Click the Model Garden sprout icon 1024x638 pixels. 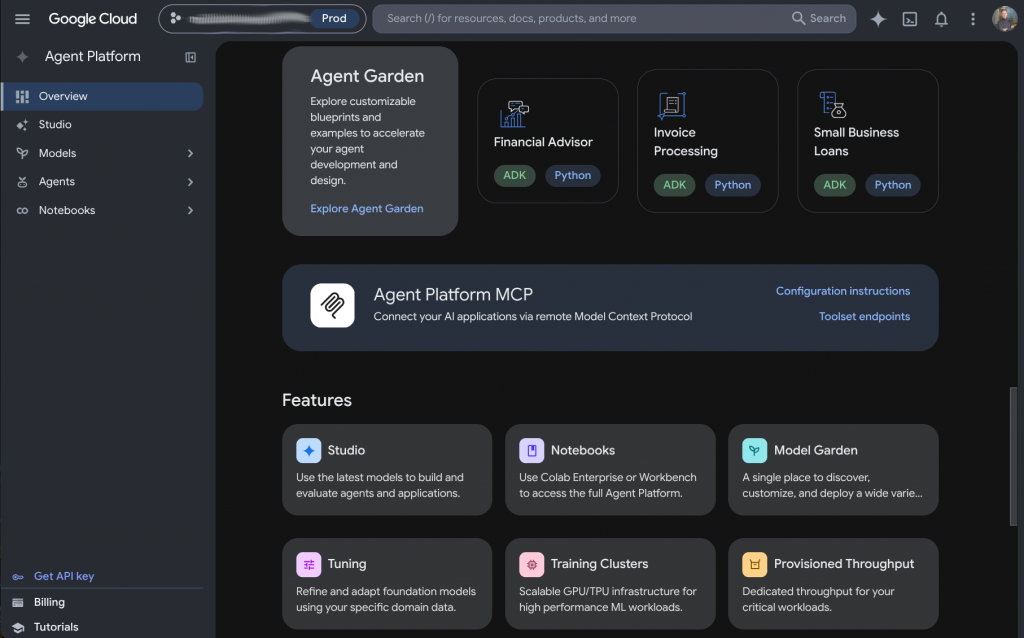[754, 451]
